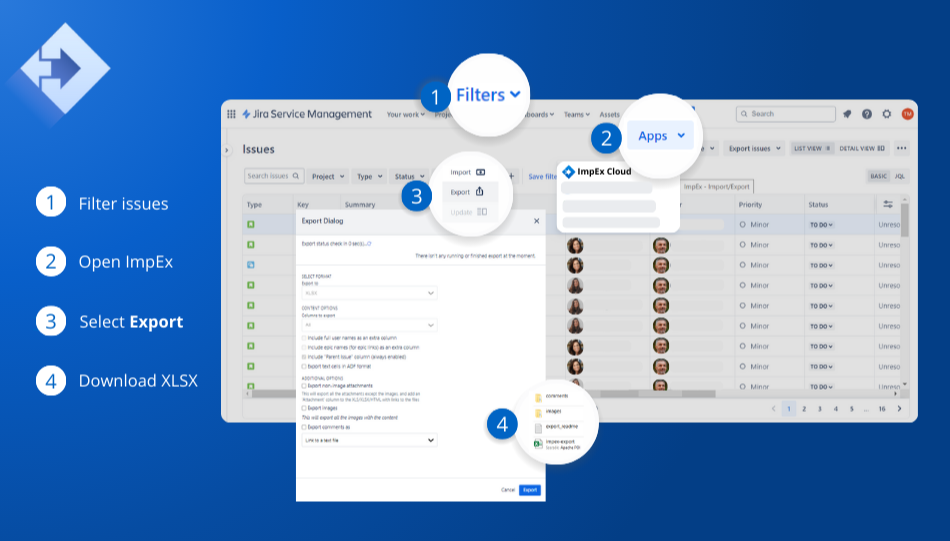Select Import from the ImpEx menu

click(x=468, y=172)
